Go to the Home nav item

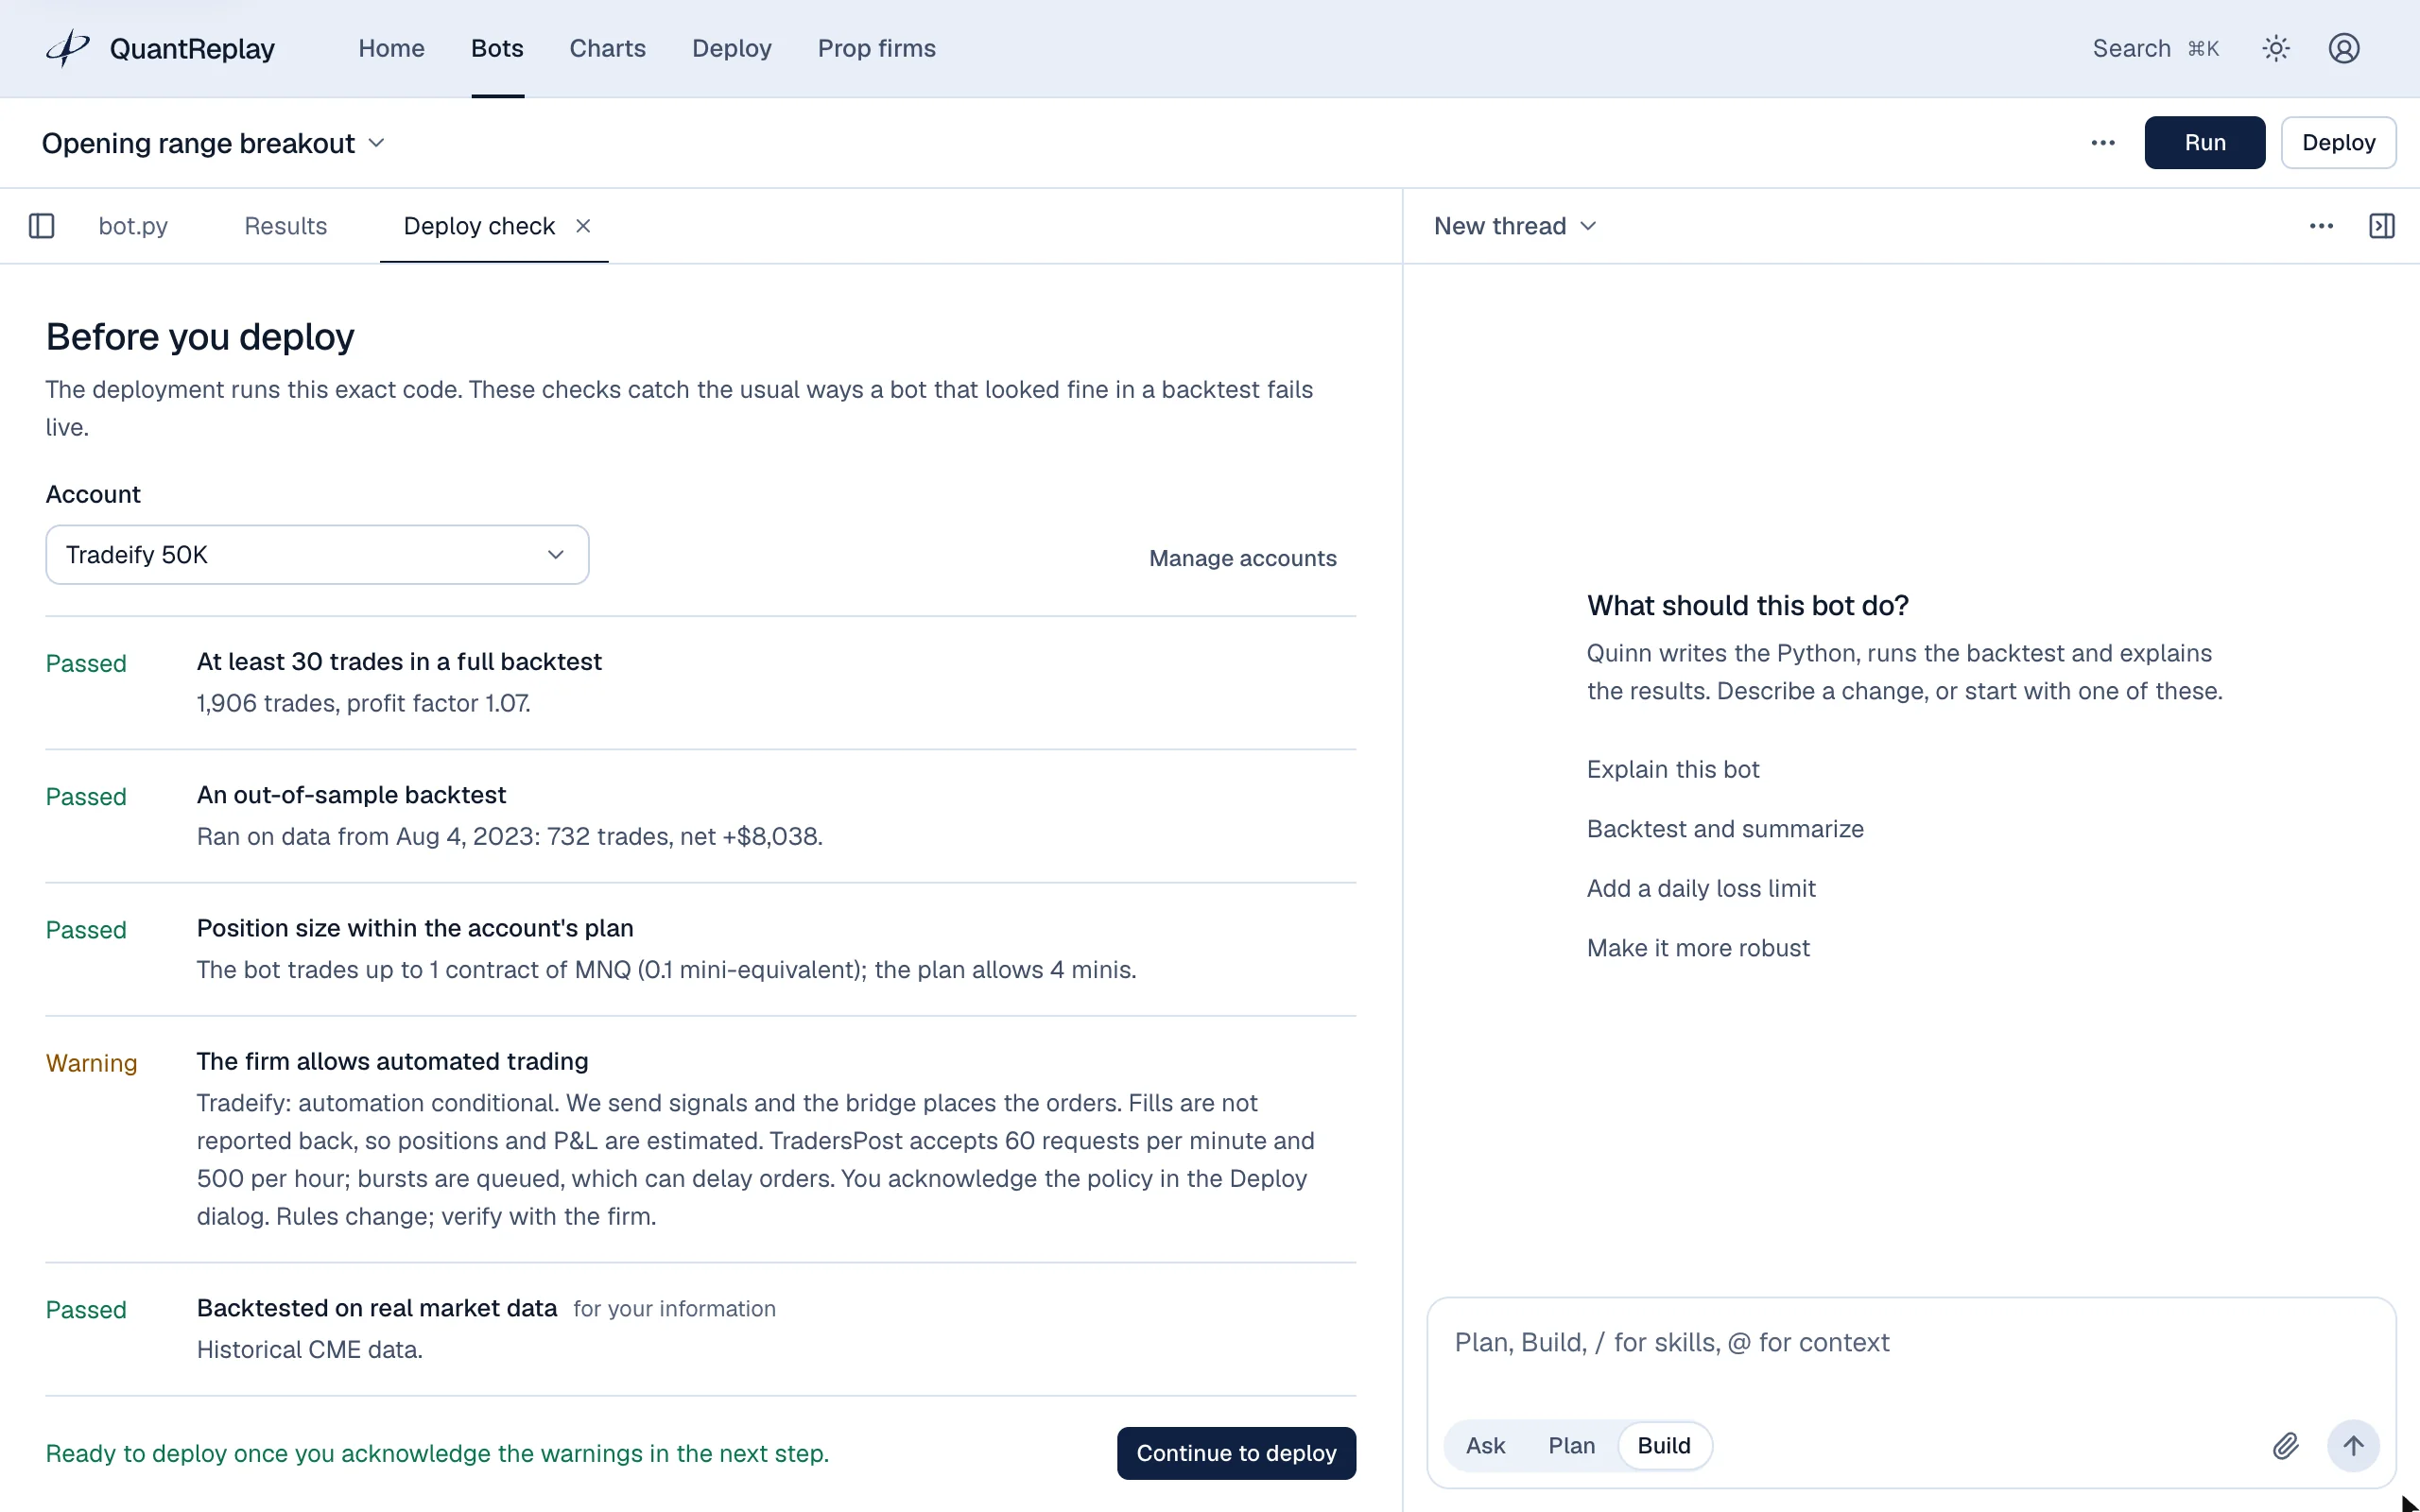tap(391, 48)
